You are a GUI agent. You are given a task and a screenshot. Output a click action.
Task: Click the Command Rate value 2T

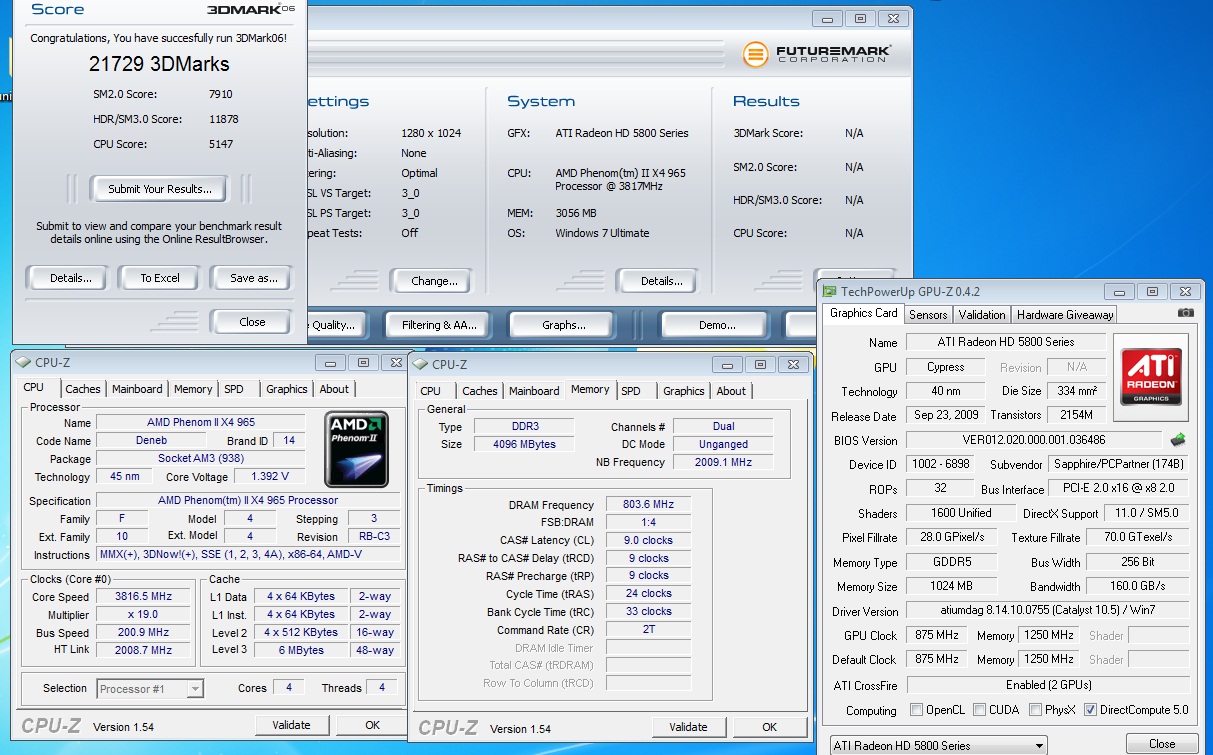pyautogui.click(x=648, y=630)
